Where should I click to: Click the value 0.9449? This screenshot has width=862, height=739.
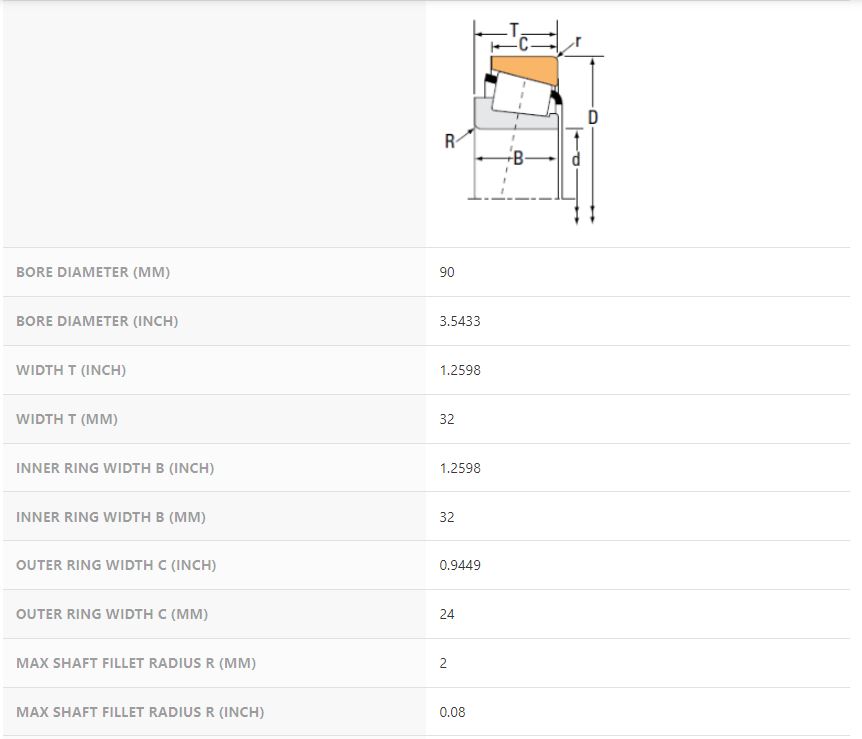460,565
